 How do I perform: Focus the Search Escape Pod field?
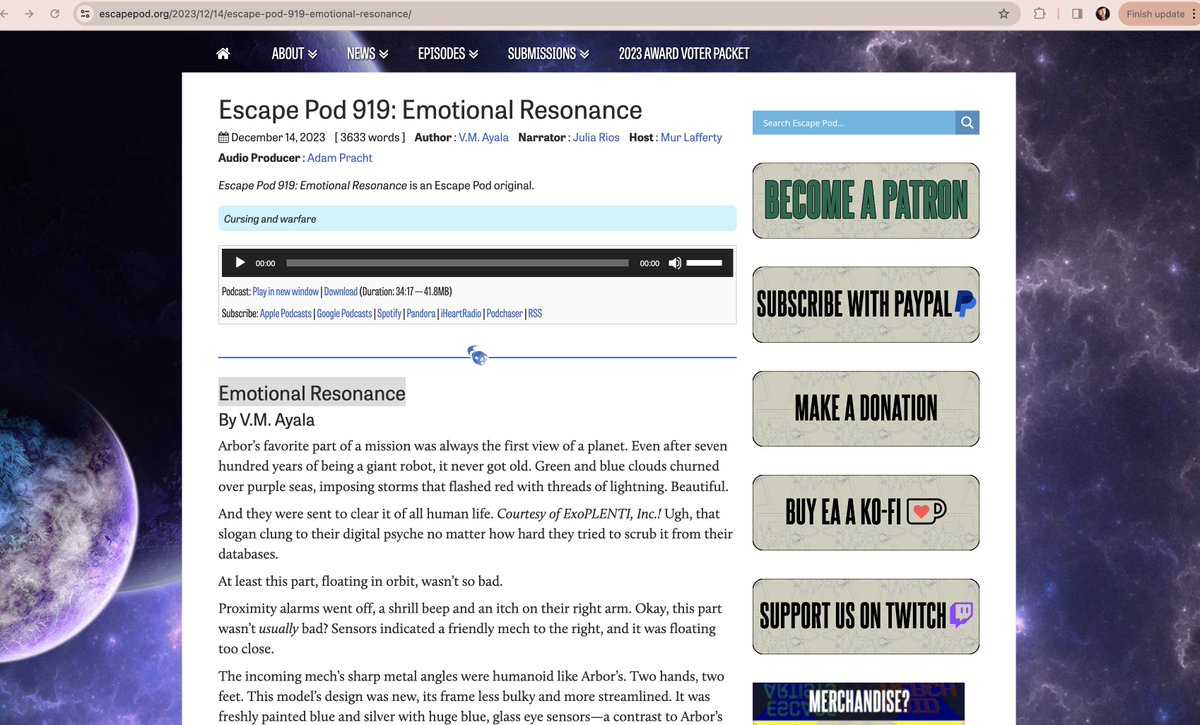[x=854, y=122]
